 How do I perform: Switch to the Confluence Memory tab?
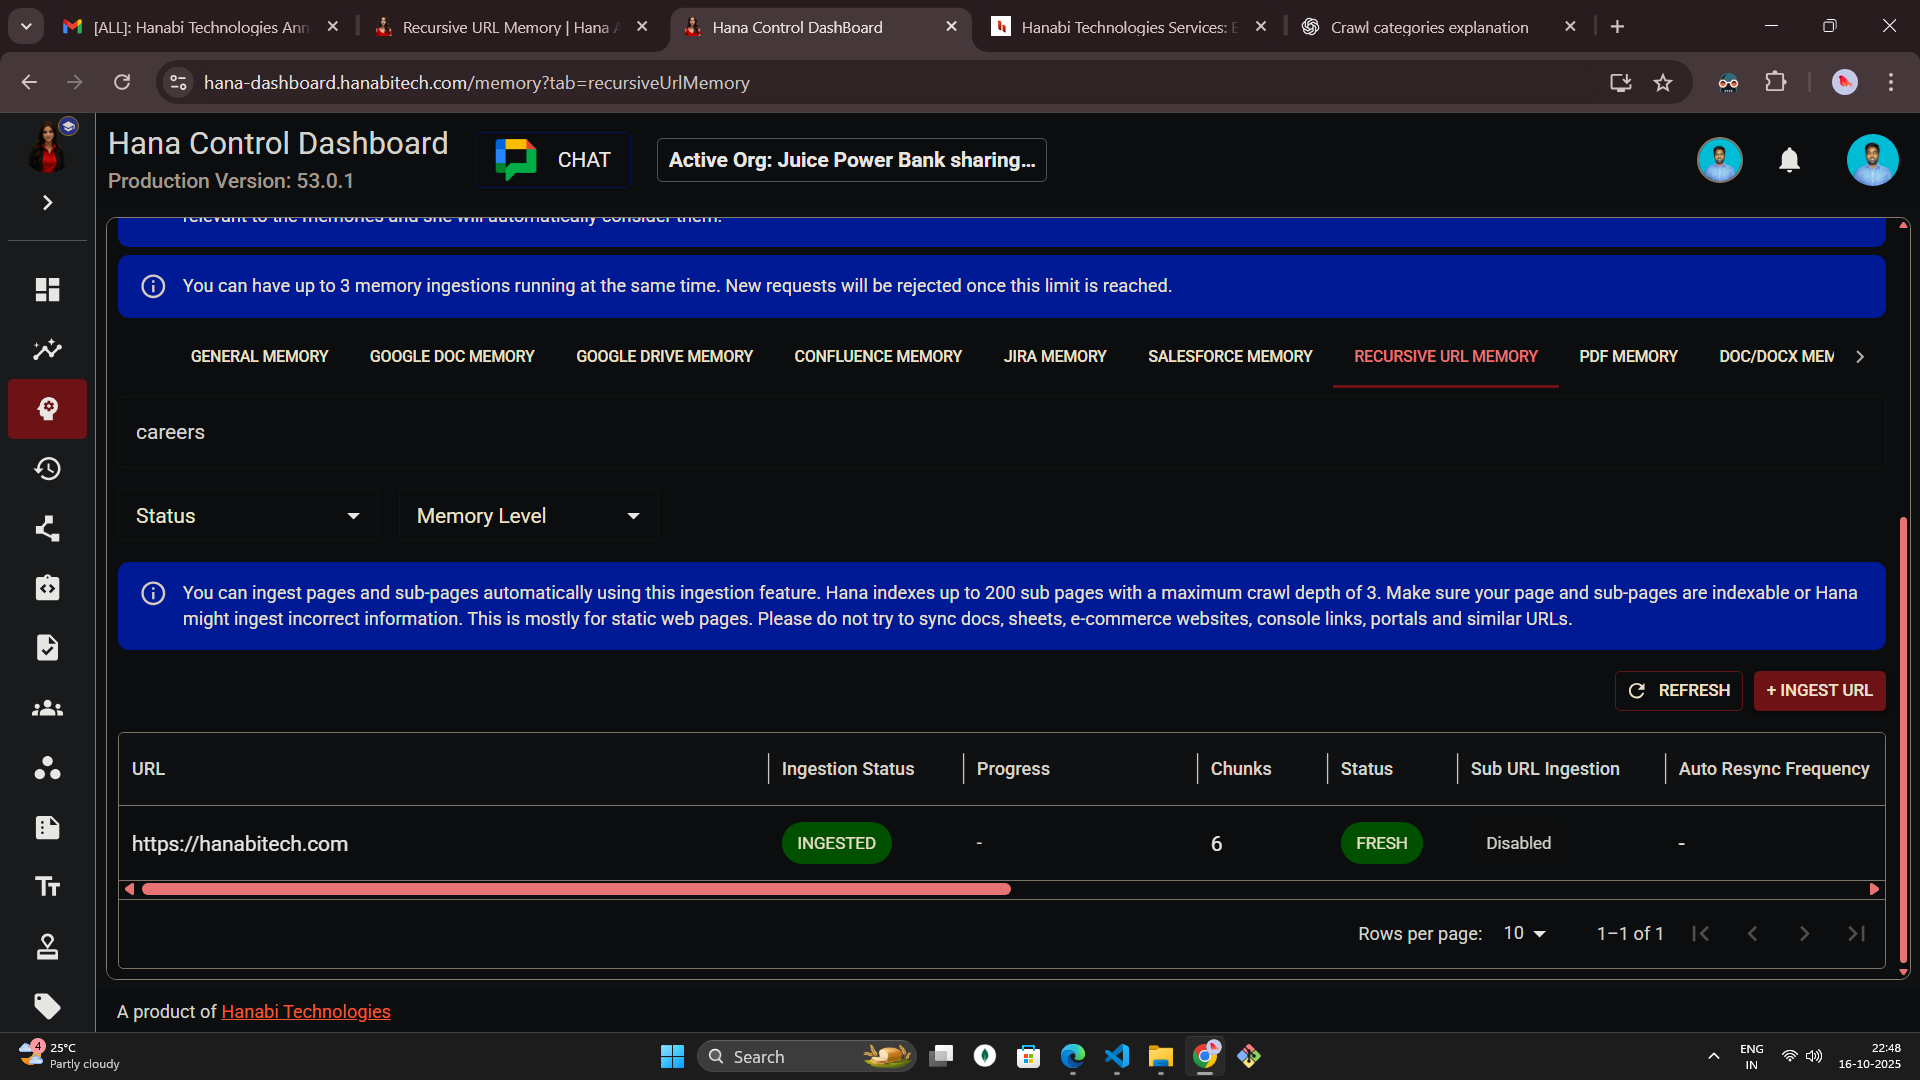877,357
